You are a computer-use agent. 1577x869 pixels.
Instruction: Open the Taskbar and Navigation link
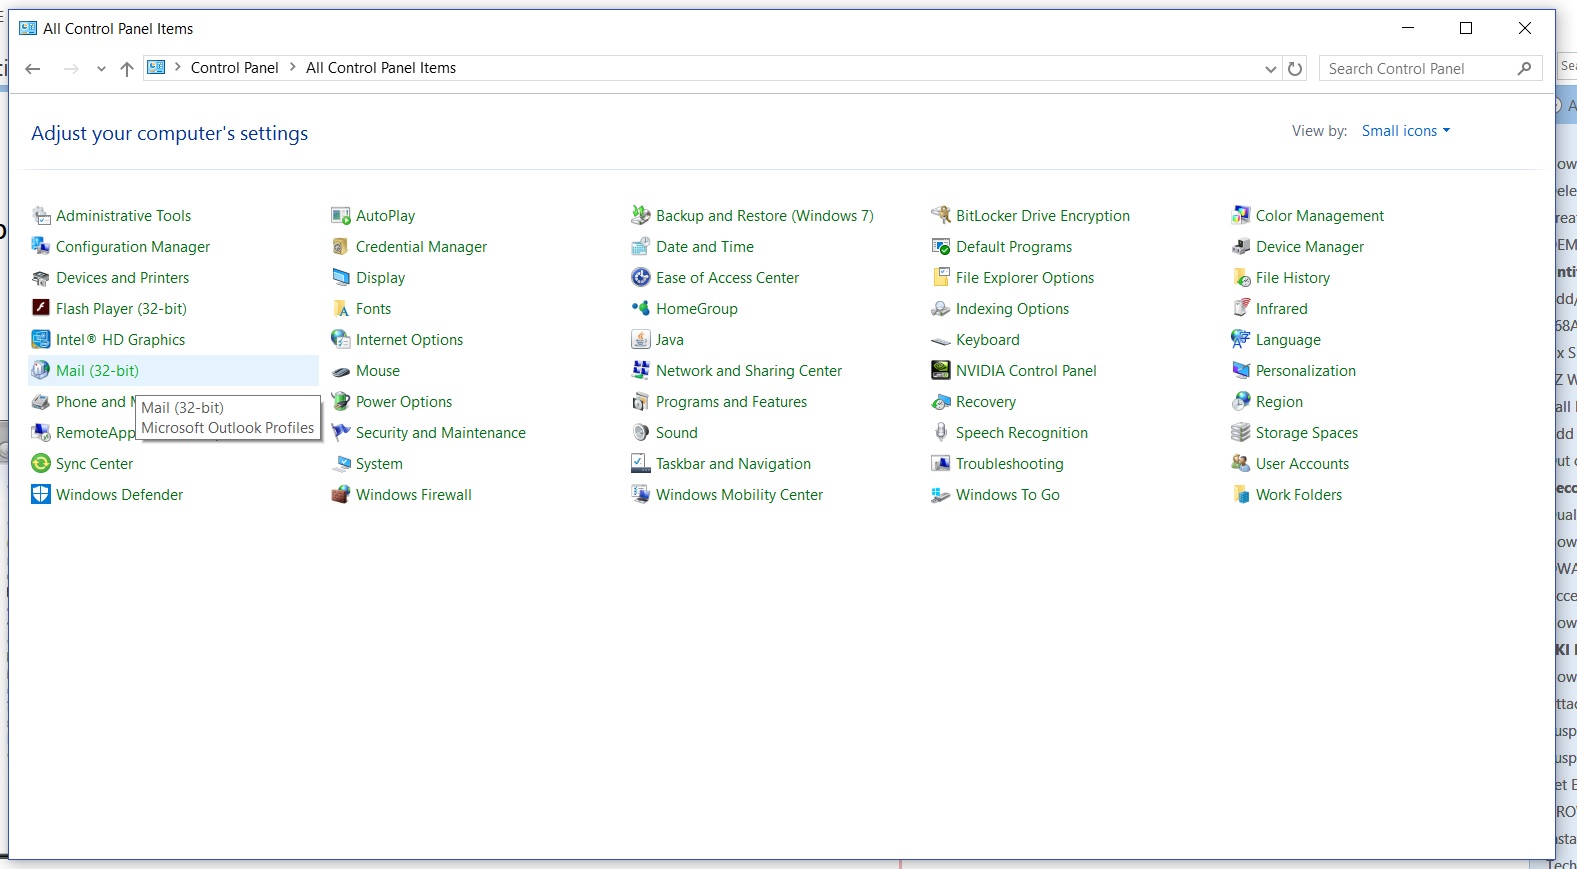[x=734, y=464]
